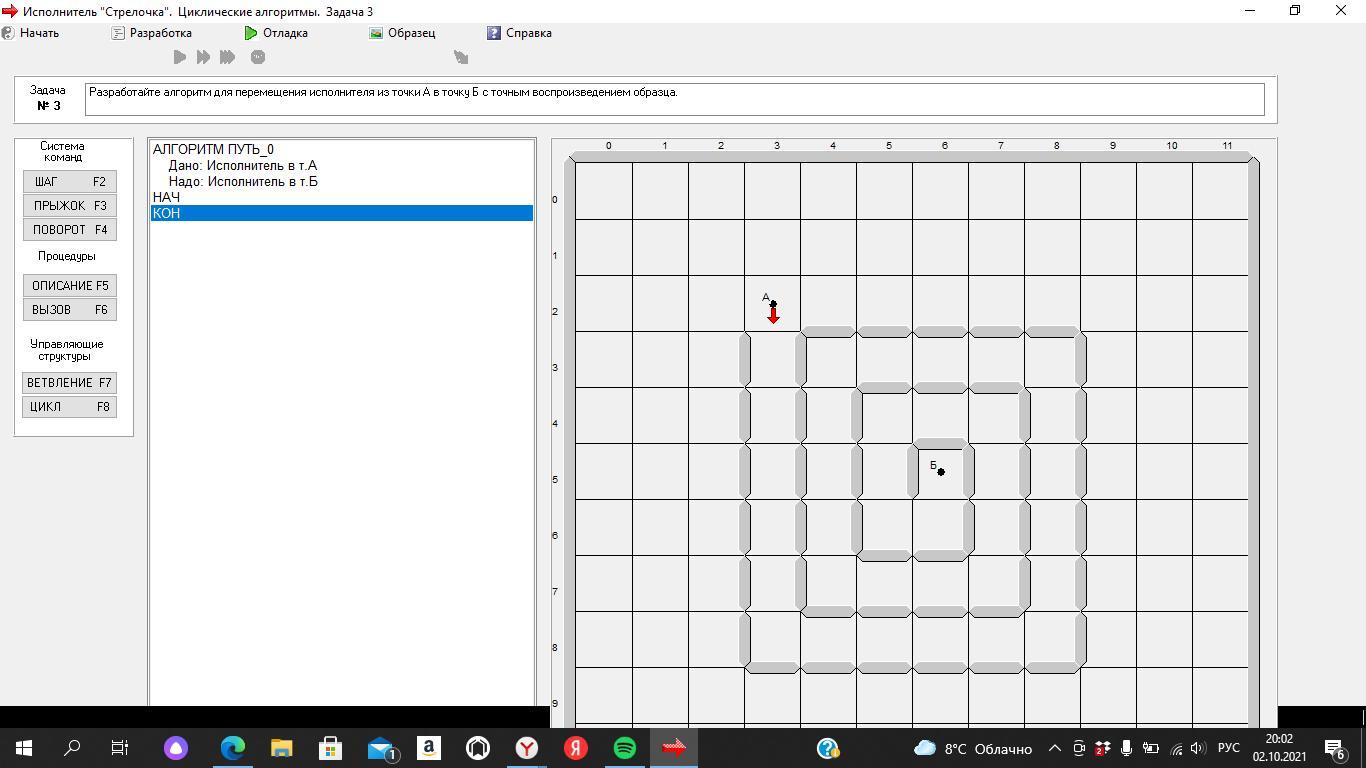Click the hand icon right of playback controls
Viewport: 1366px width, 768px height.
click(461, 57)
